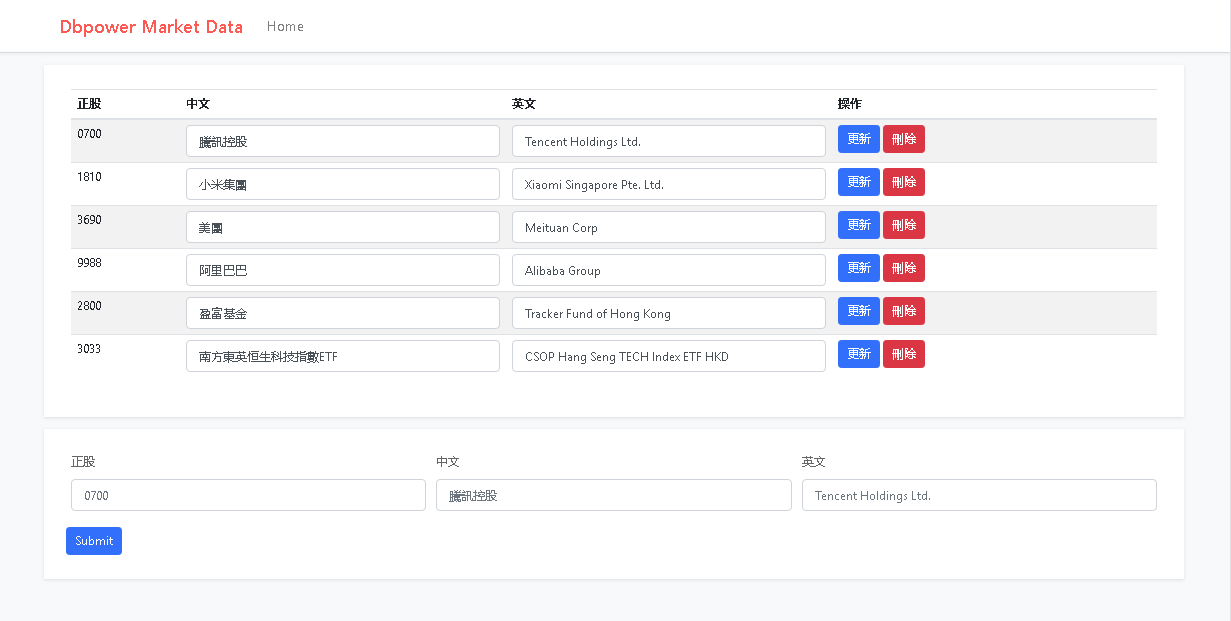The width and height of the screenshot is (1231, 621).
Task: Focus the bottom form 英文 name input
Action: [x=979, y=495]
